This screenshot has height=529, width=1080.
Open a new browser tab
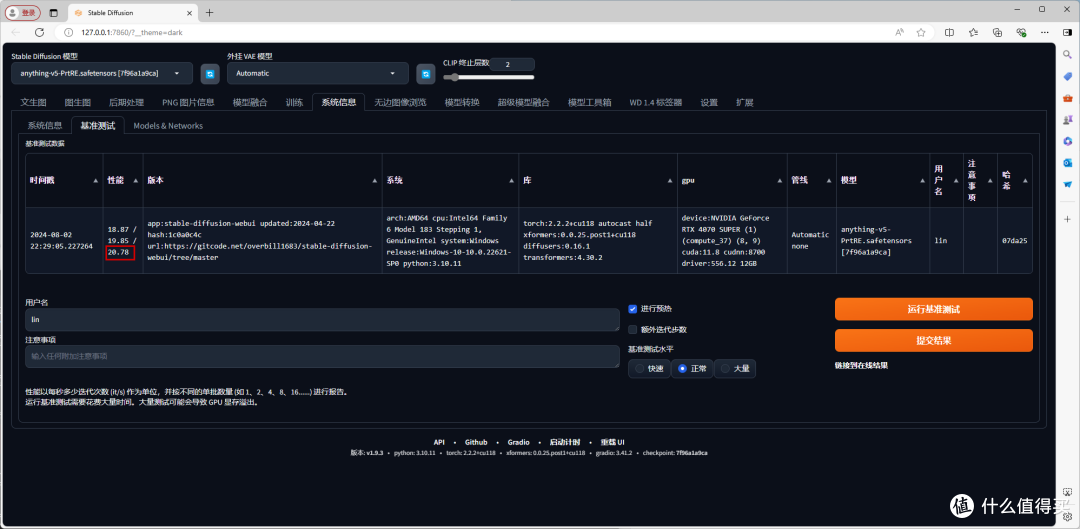pos(209,12)
